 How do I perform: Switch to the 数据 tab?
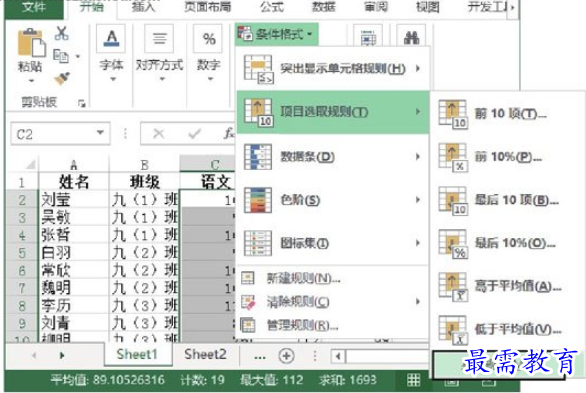pos(324,7)
